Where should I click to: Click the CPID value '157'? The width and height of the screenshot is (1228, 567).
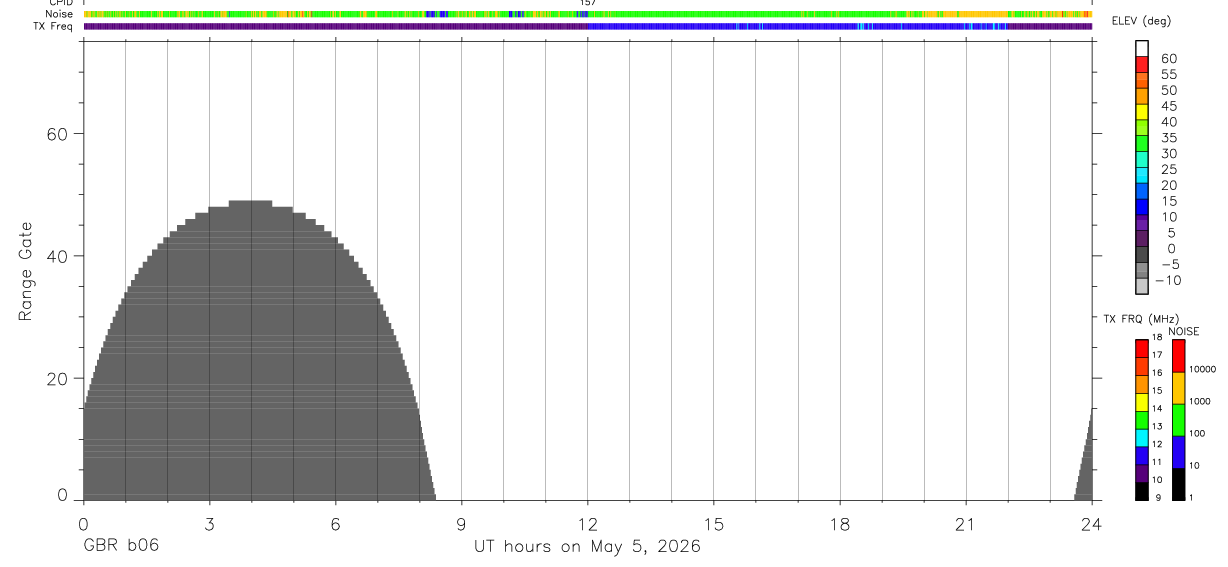pyautogui.click(x=588, y=3)
